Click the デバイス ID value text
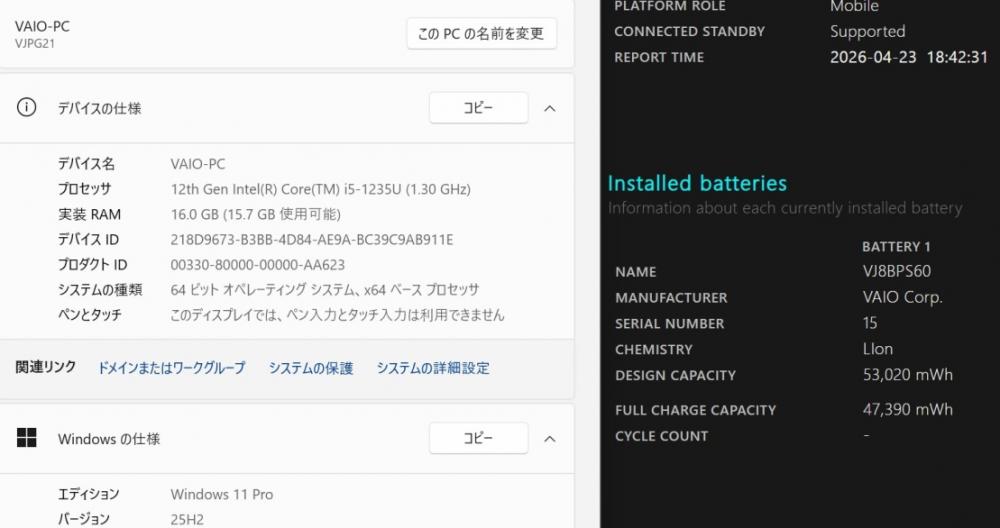 tap(312, 240)
